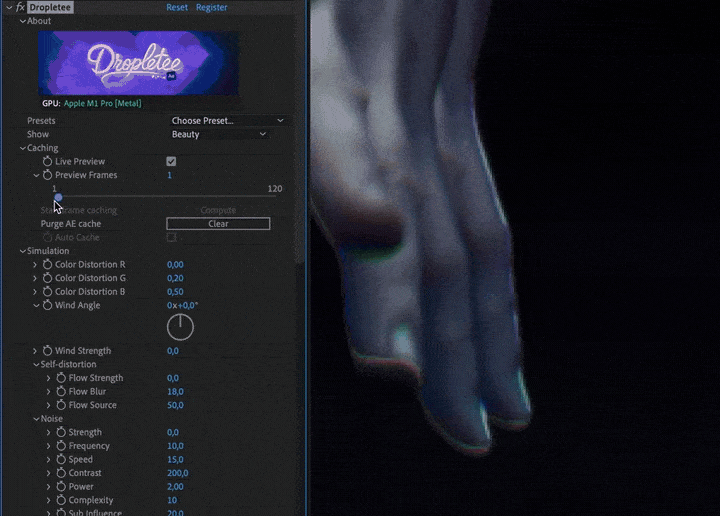Viewport: 720px width, 516px height.
Task: Collapse the Preview Frames slider row
Action: click(x=36, y=175)
